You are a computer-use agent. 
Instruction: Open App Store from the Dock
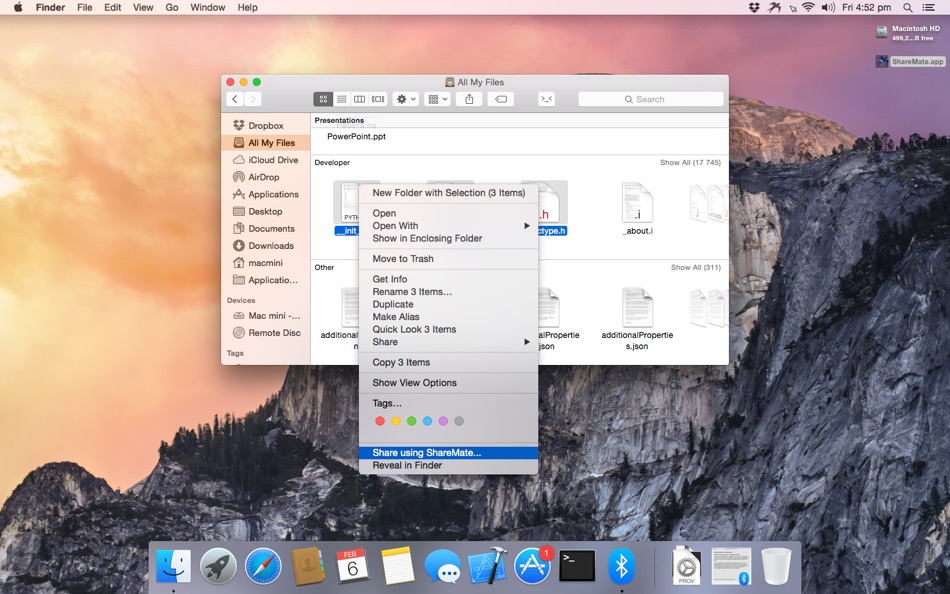tap(533, 566)
